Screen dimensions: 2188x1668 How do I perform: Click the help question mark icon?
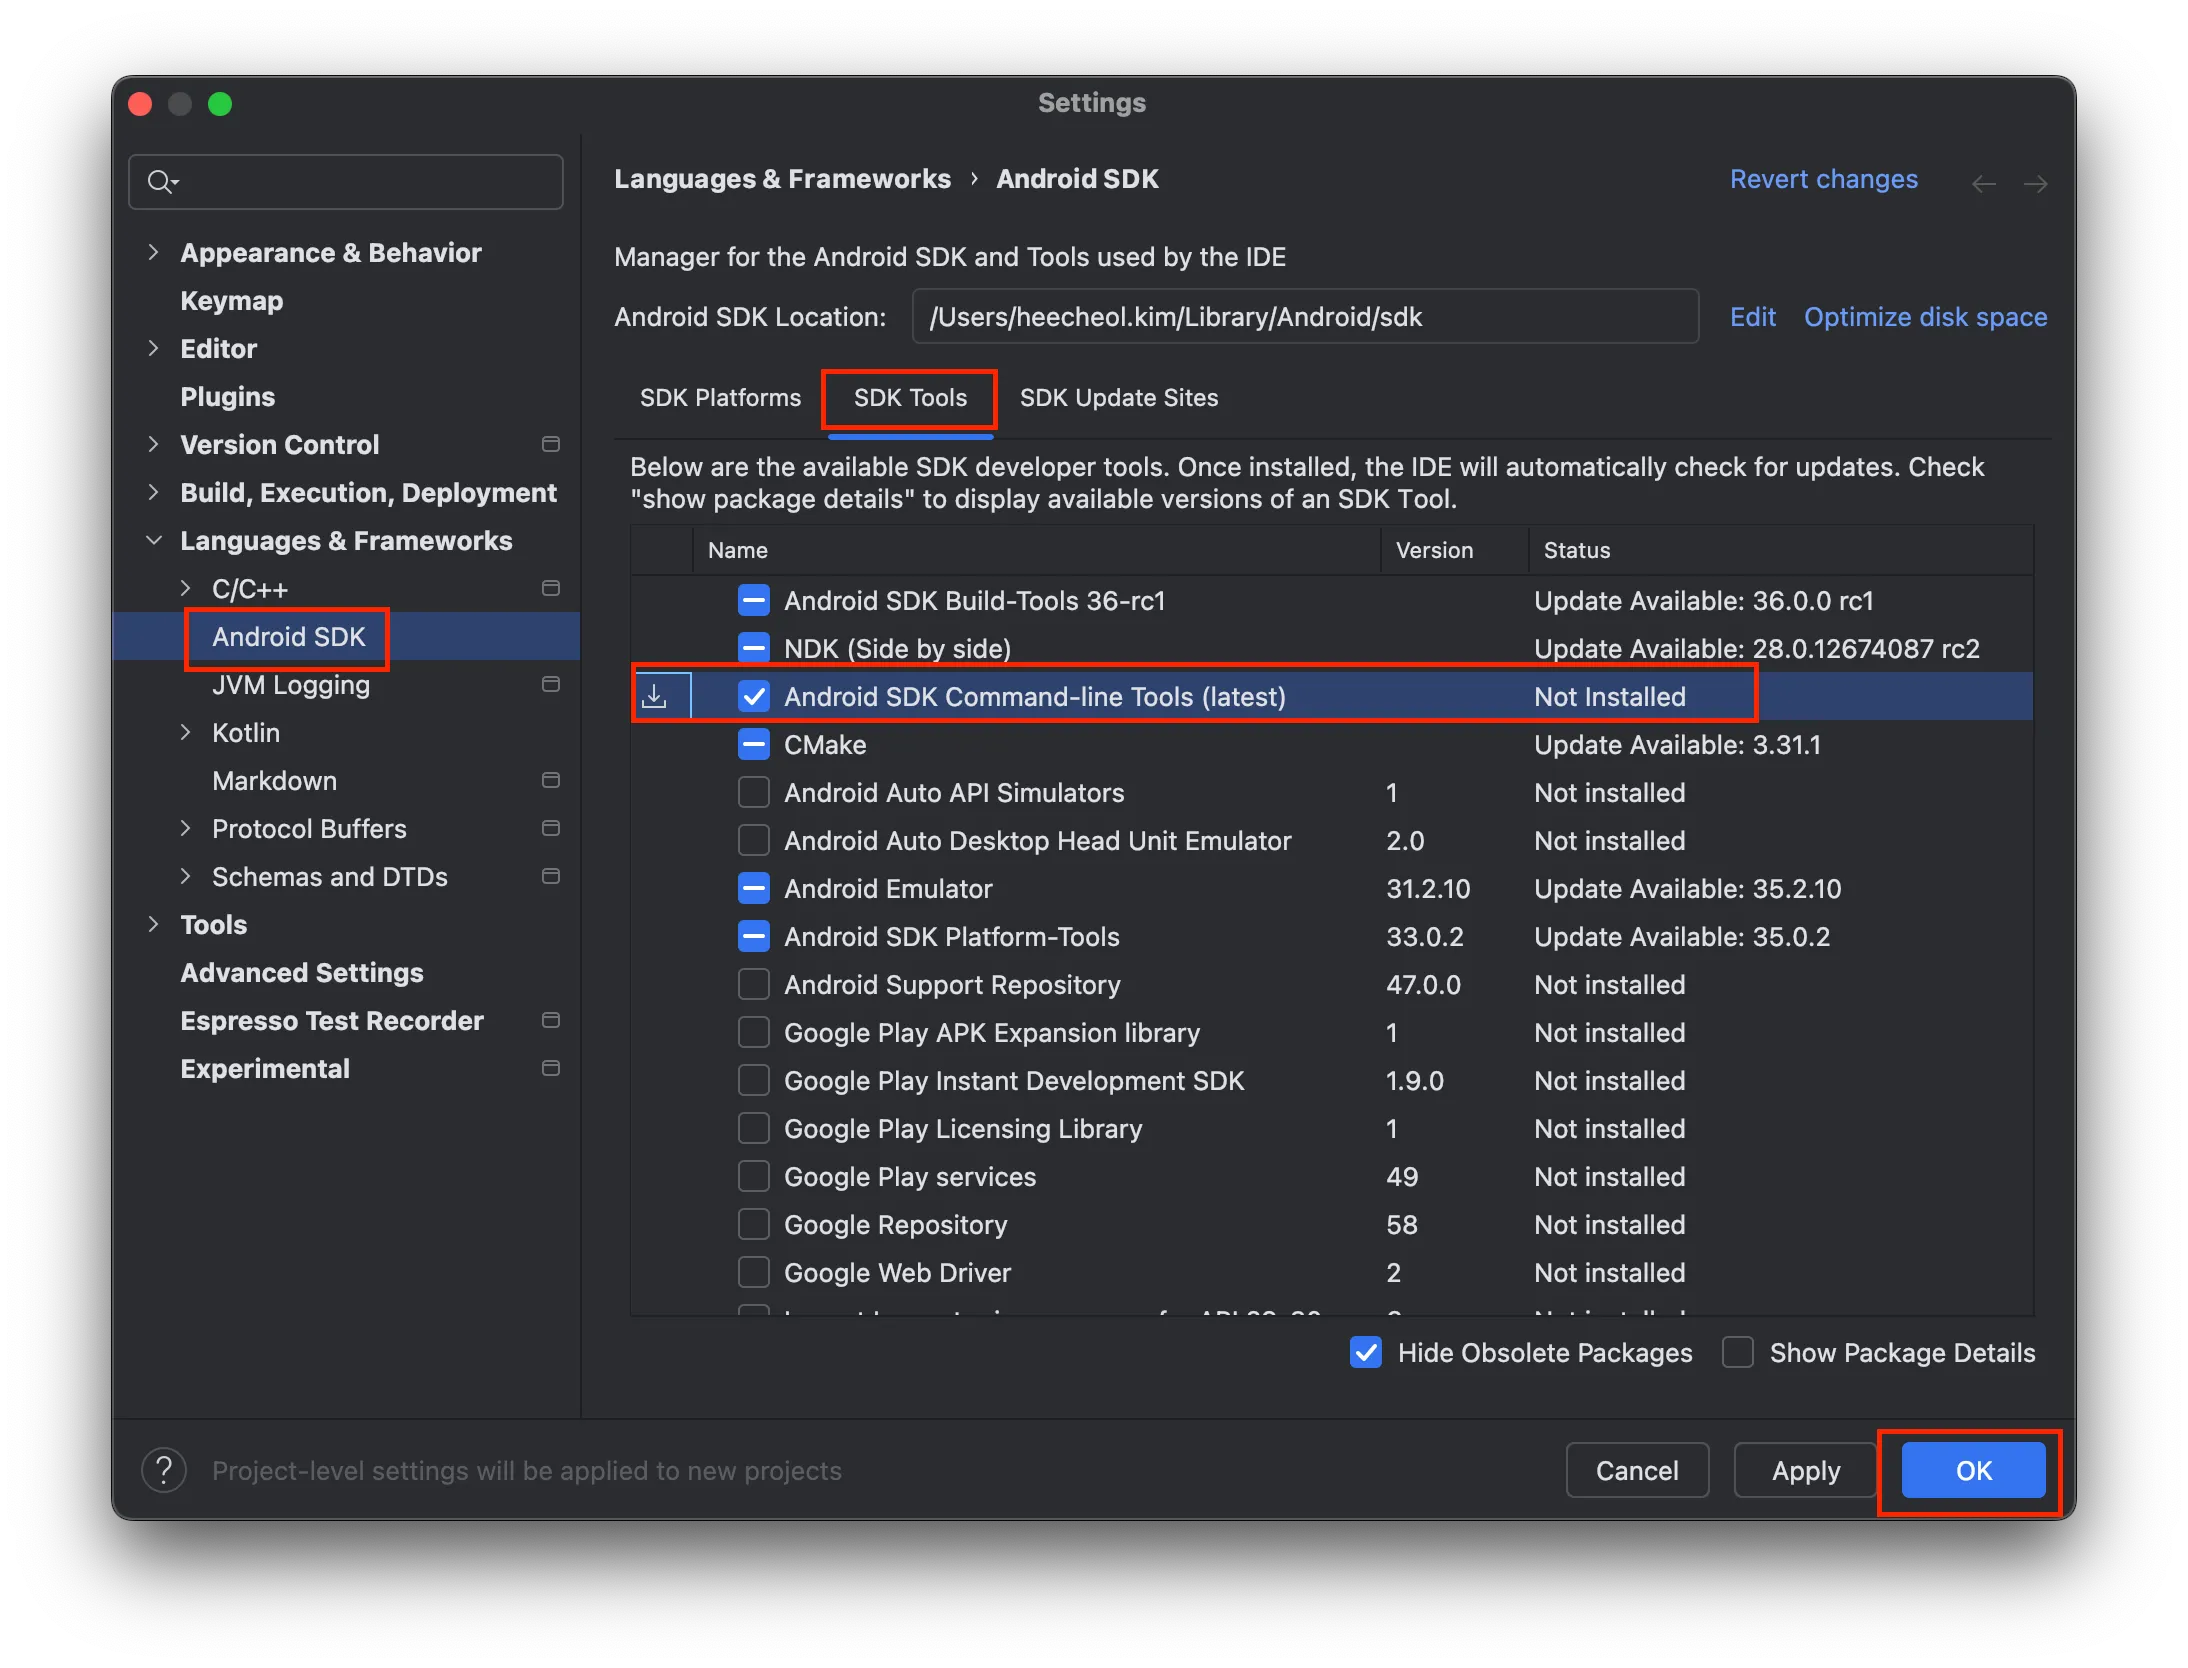[x=164, y=1470]
